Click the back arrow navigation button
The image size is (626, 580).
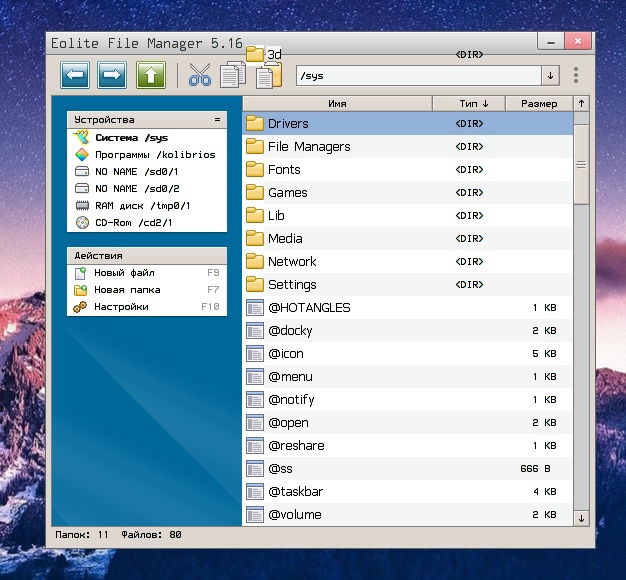click(76, 75)
